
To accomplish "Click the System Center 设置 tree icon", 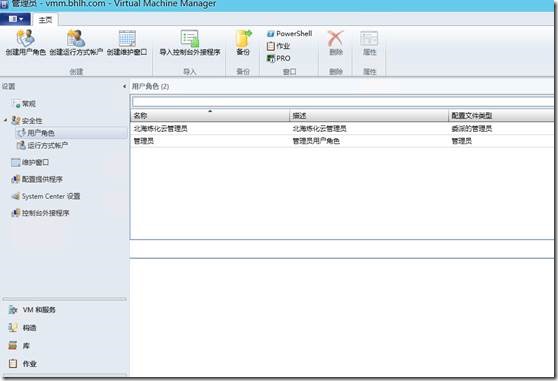I will pos(16,196).
